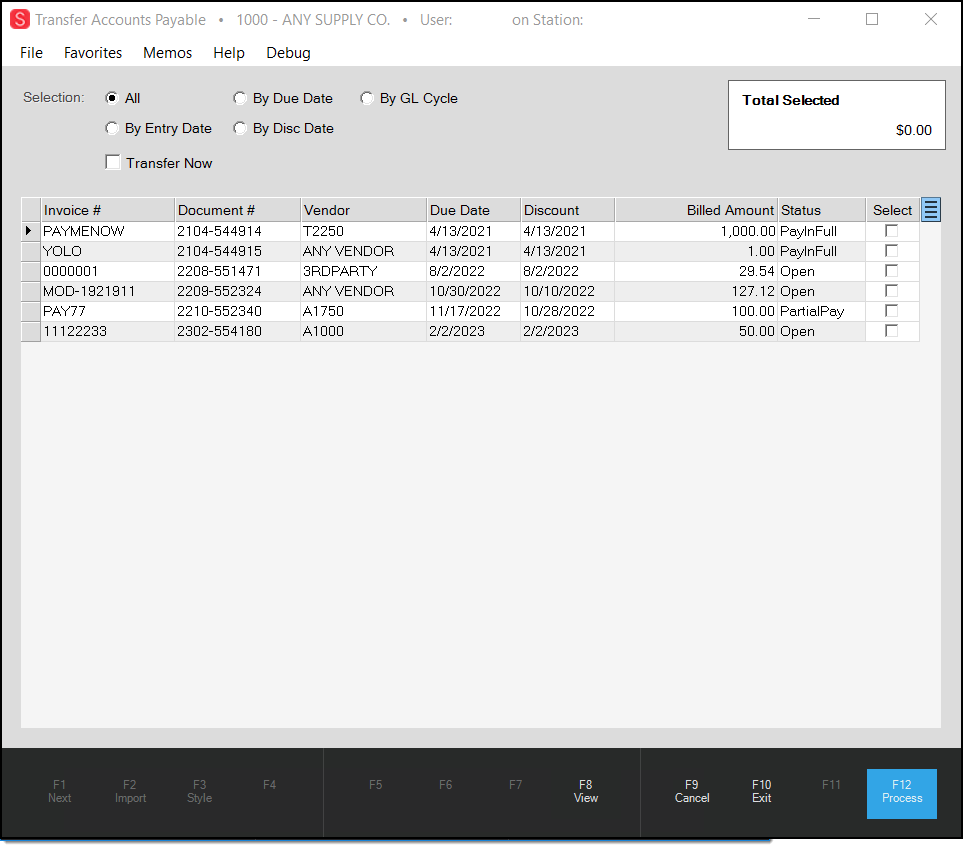The width and height of the screenshot is (963, 848).
Task: Tick the Select box for invoice 11122233
Action: [x=891, y=330]
